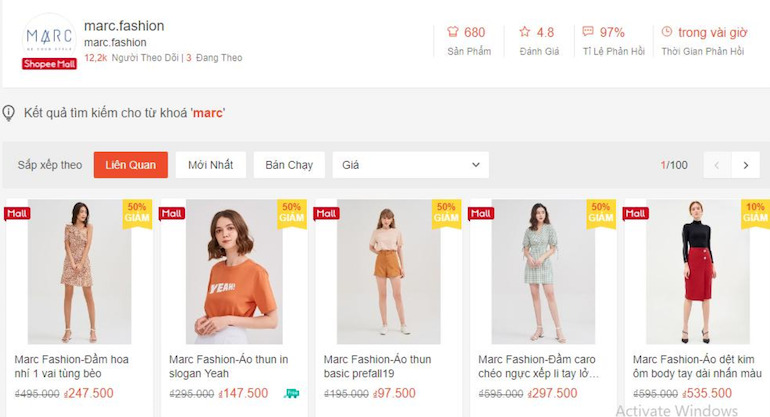Click the struck-through ₫495.000 original price

click(x=37, y=394)
